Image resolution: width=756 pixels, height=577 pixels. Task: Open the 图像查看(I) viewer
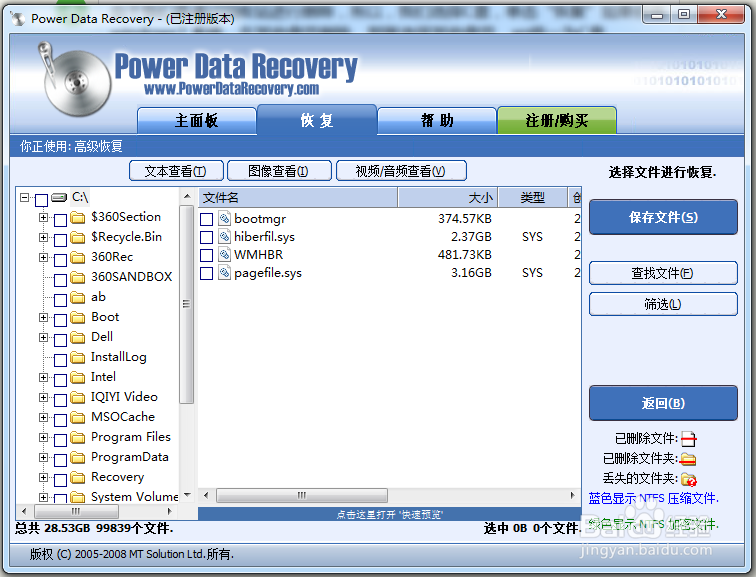click(279, 171)
